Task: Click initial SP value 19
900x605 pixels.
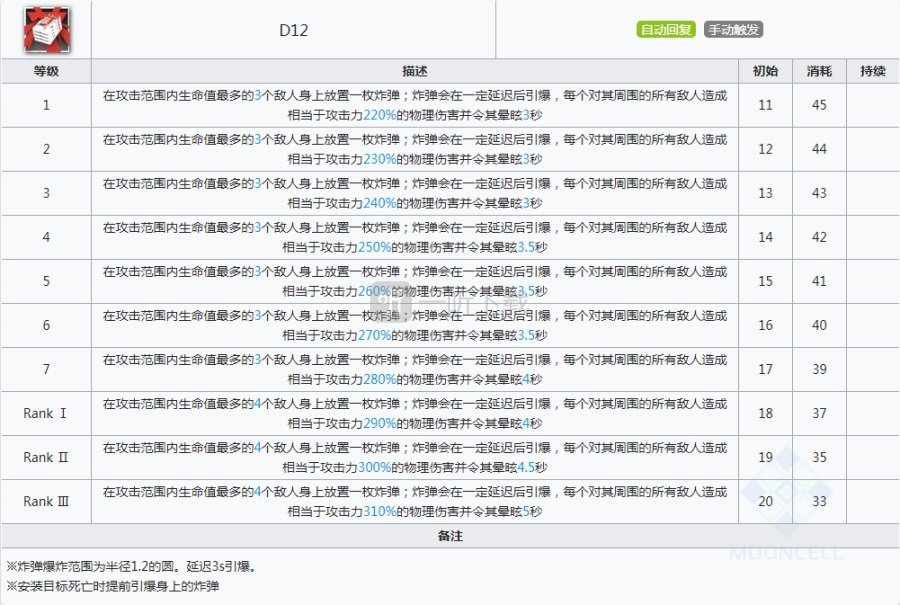Action: click(765, 457)
